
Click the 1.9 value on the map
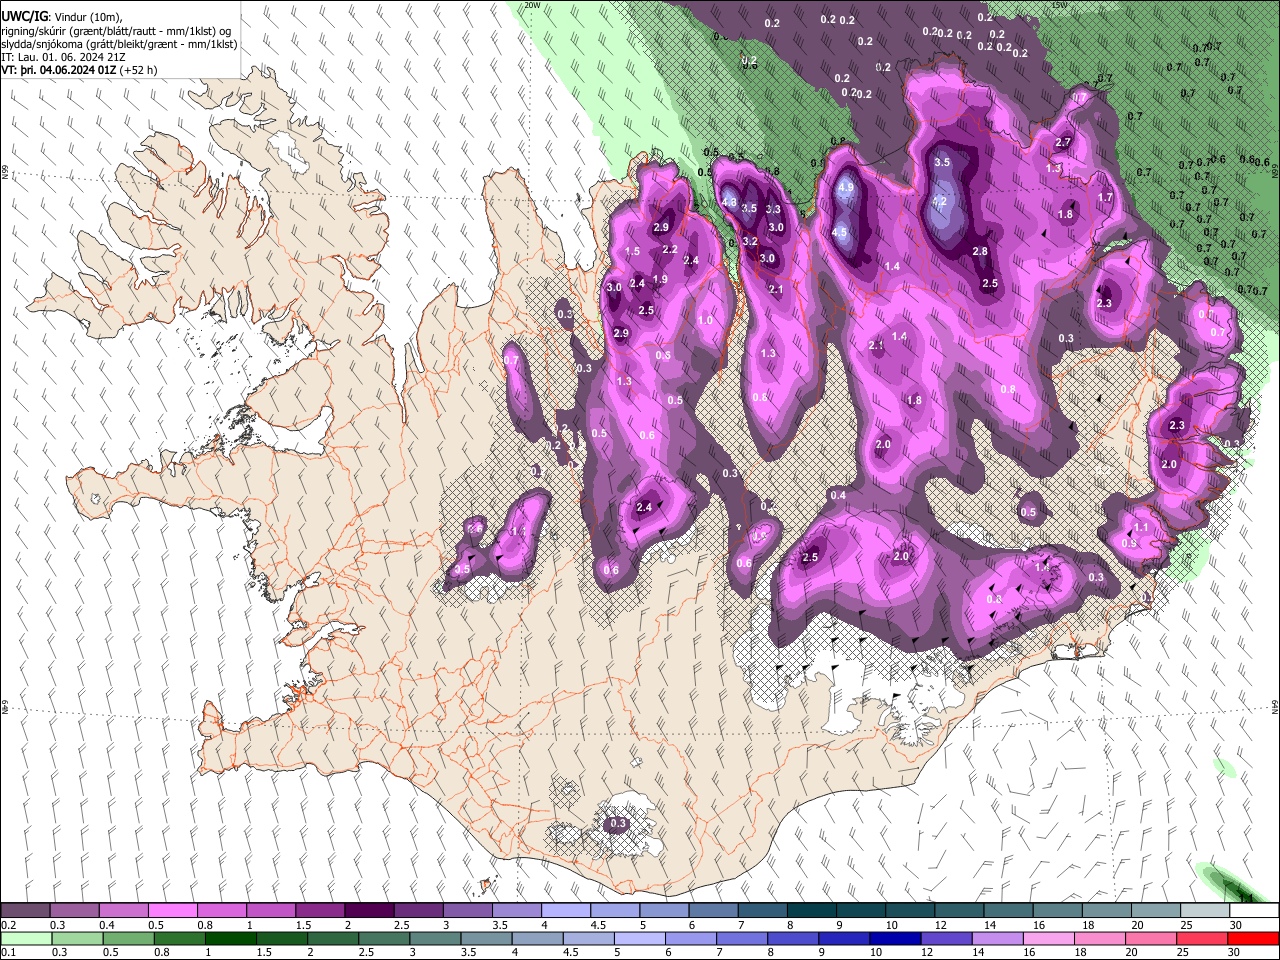coord(660,280)
